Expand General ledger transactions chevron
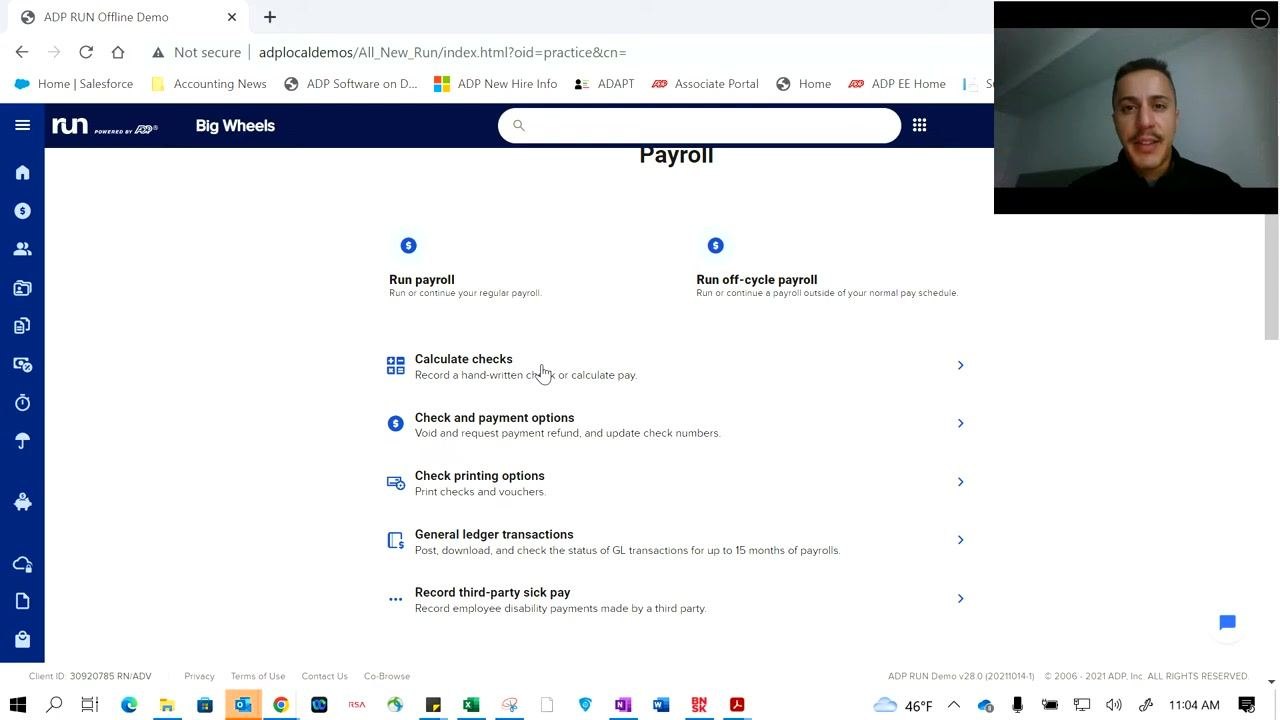 [x=960, y=540]
